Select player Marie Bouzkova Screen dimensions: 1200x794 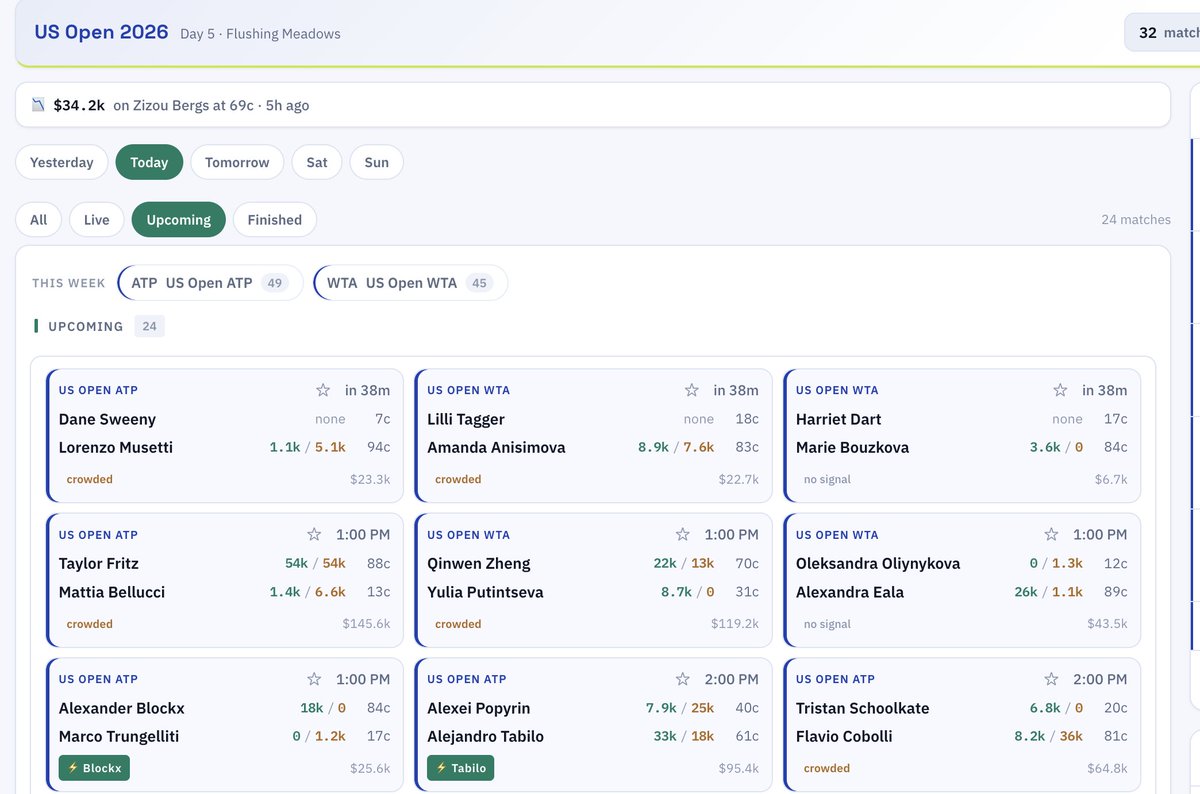tap(853, 447)
